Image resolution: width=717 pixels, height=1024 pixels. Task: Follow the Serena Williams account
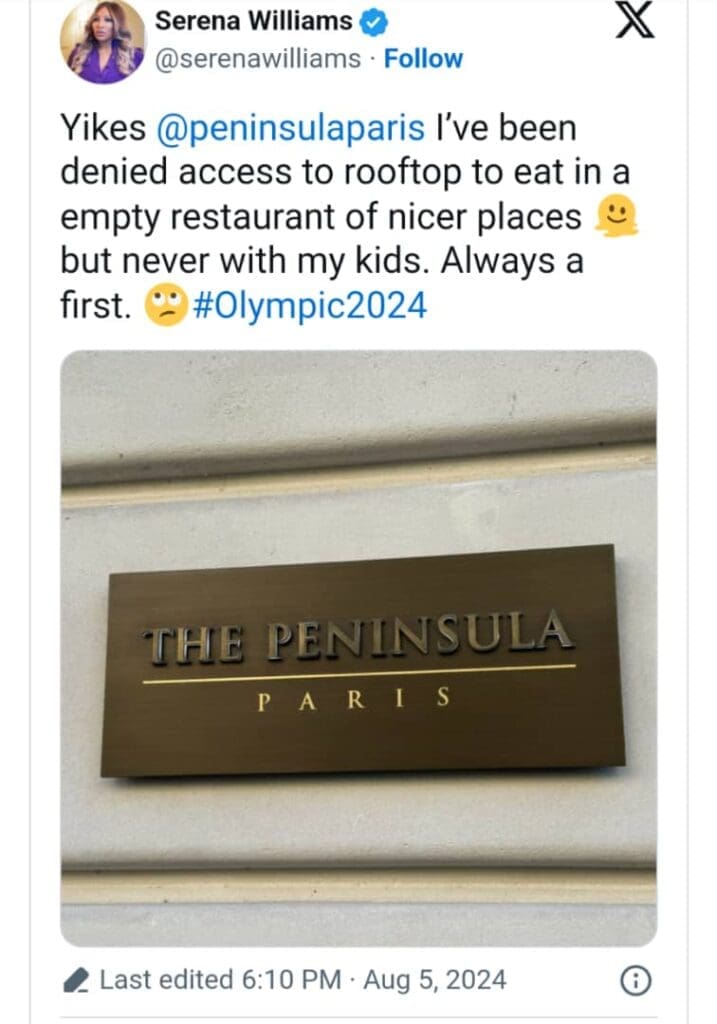pyautogui.click(x=424, y=59)
